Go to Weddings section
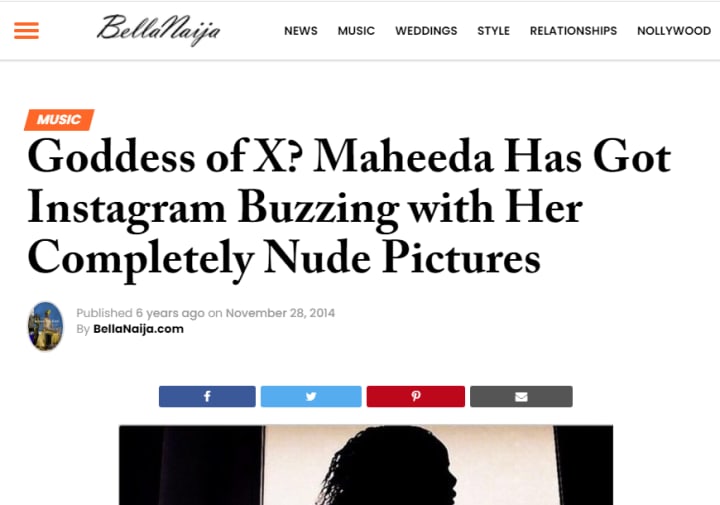 [x=426, y=31]
